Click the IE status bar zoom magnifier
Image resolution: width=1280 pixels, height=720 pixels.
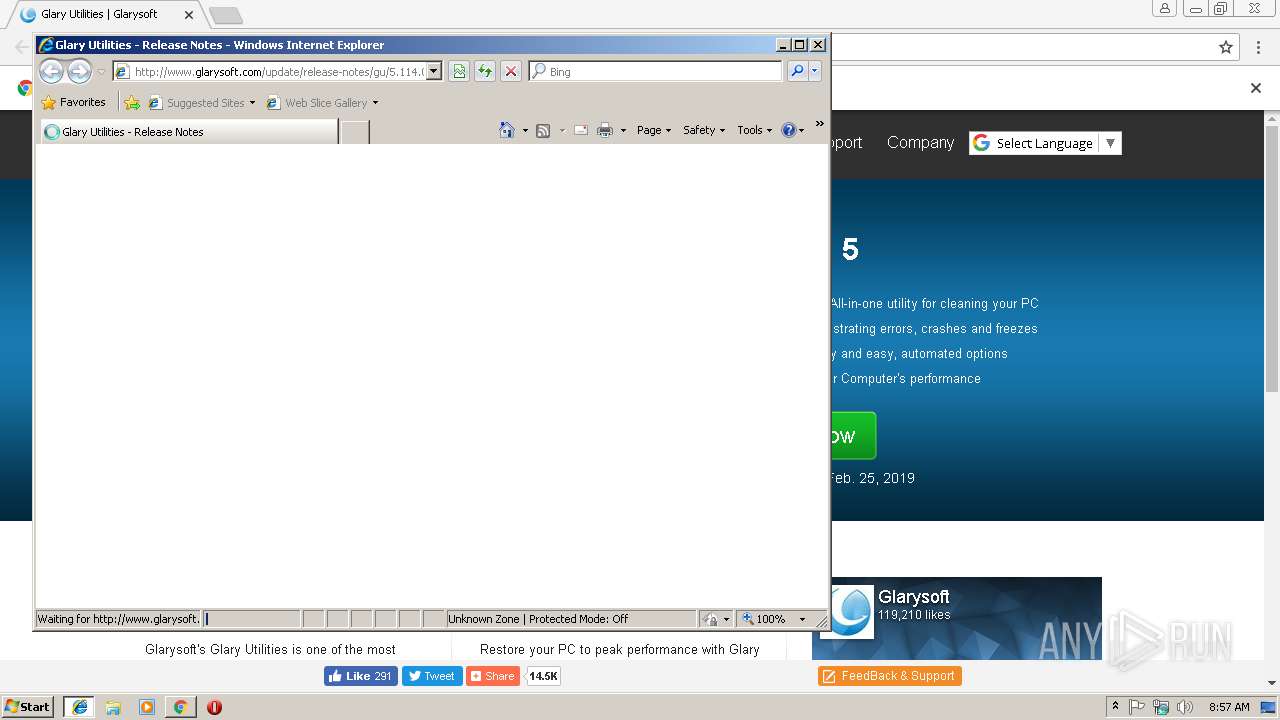tap(748, 619)
